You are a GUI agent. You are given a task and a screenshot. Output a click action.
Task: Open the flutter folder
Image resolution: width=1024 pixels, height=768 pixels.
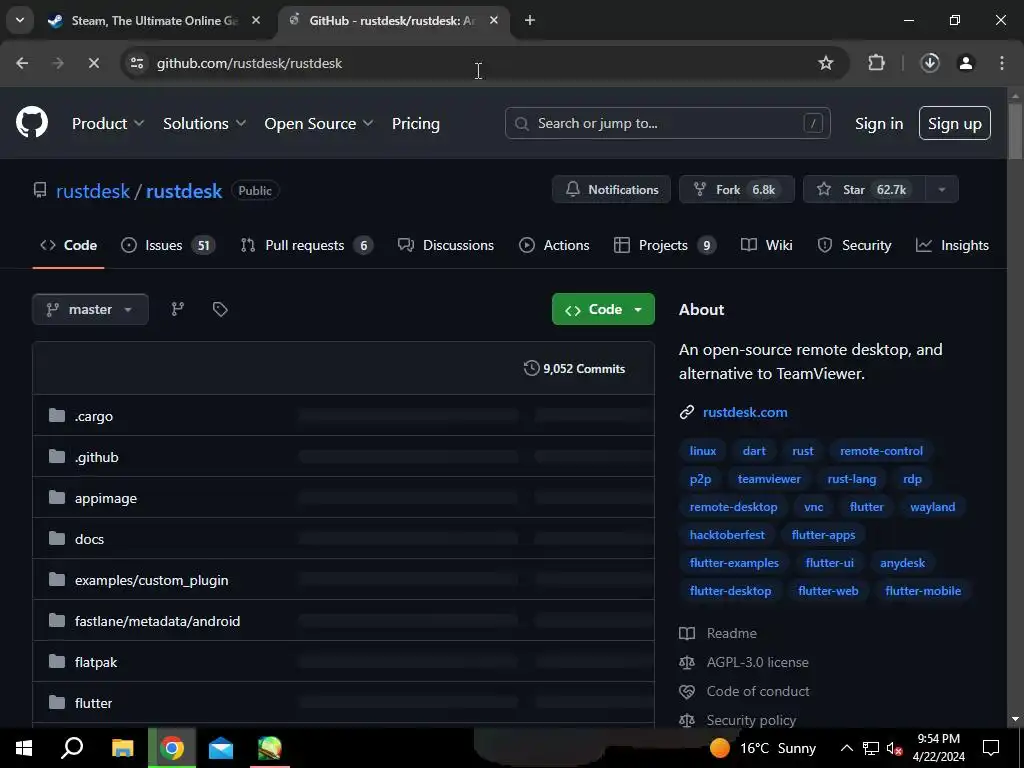point(93,703)
